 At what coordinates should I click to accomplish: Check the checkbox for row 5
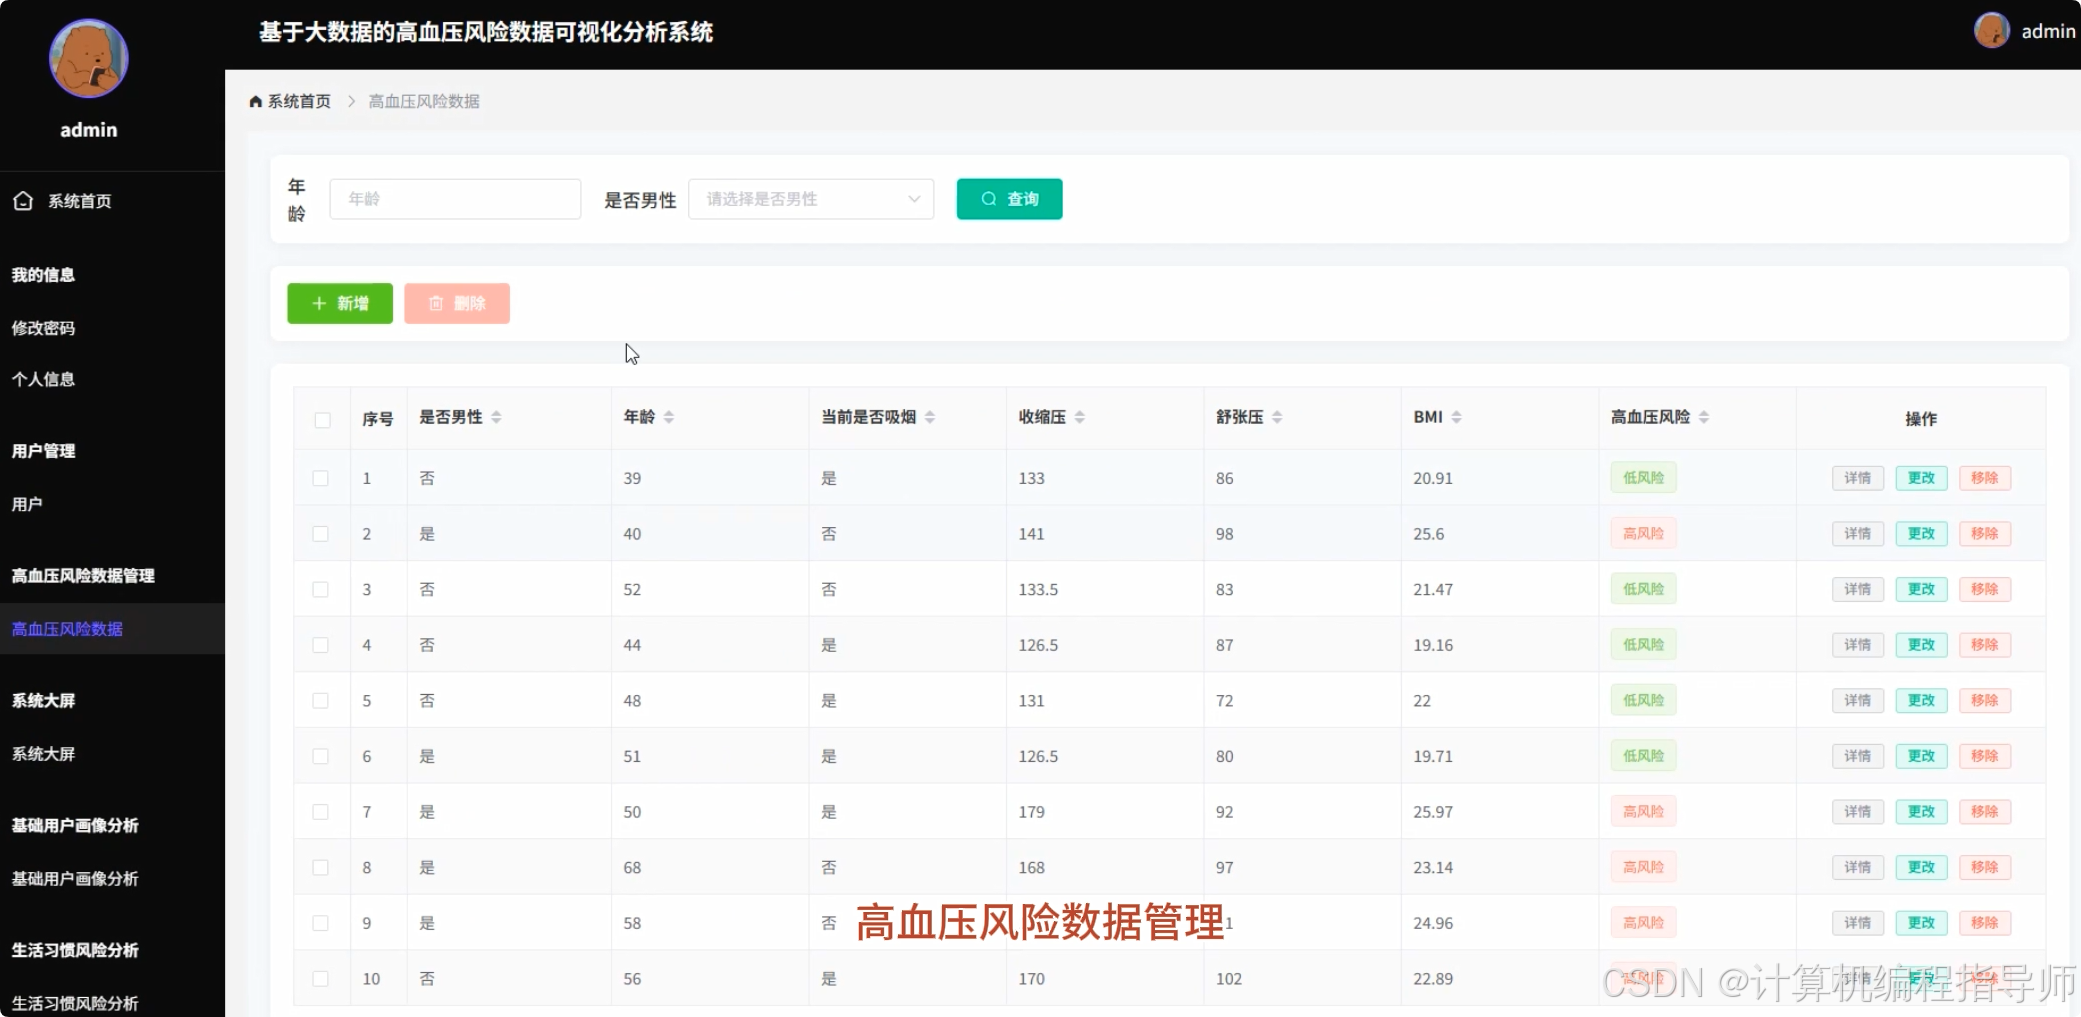click(321, 700)
